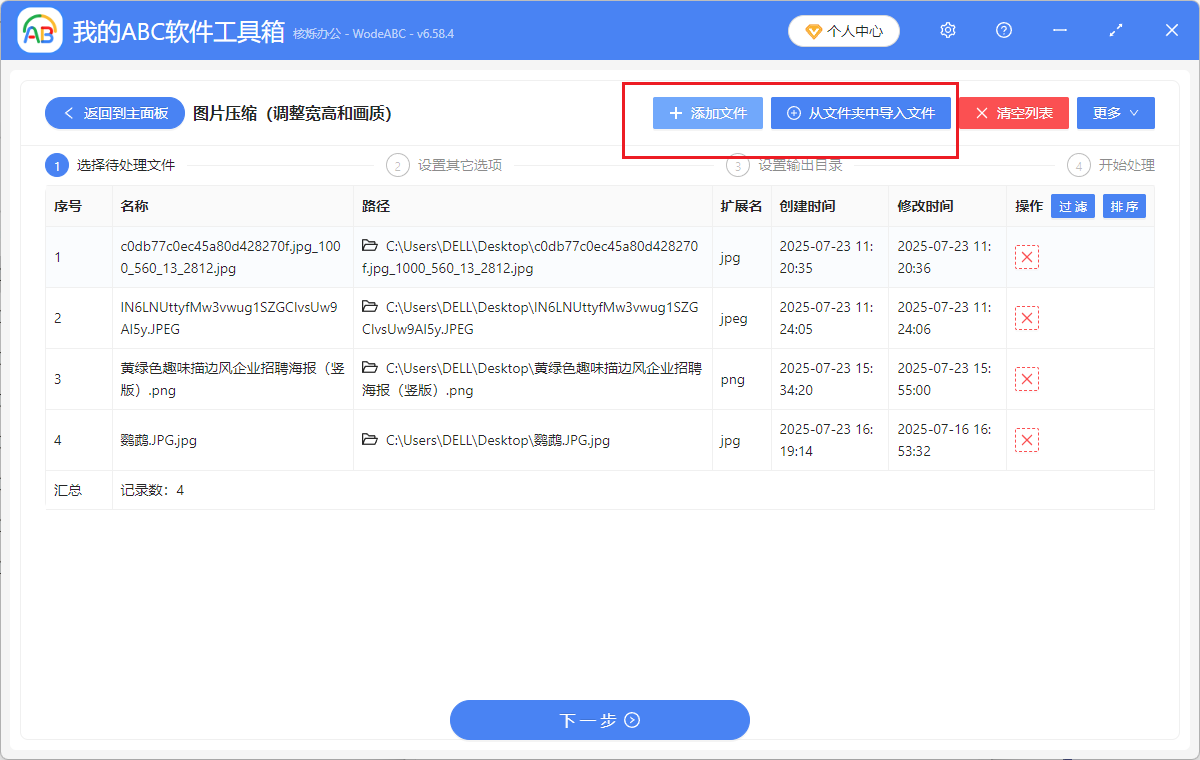Expand the 更多 dropdown menu
Viewport: 1200px width, 760px height.
tap(1115, 113)
